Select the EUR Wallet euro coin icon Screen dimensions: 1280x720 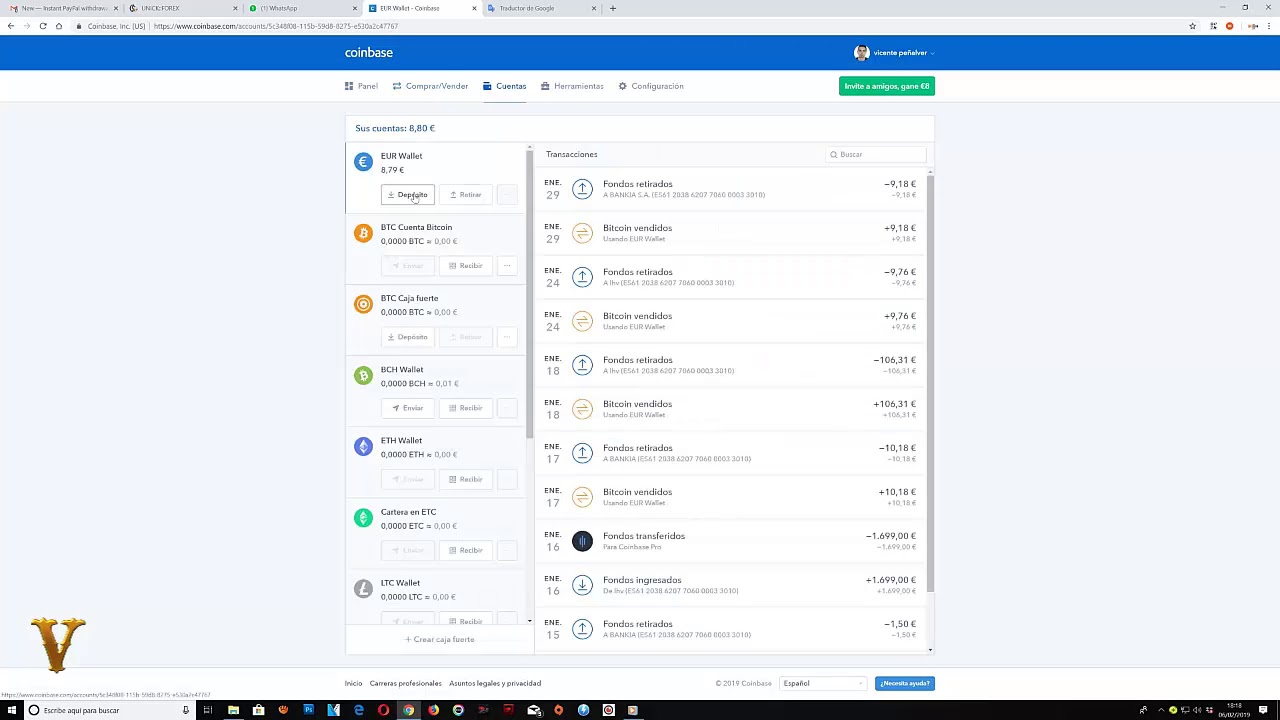click(363, 162)
